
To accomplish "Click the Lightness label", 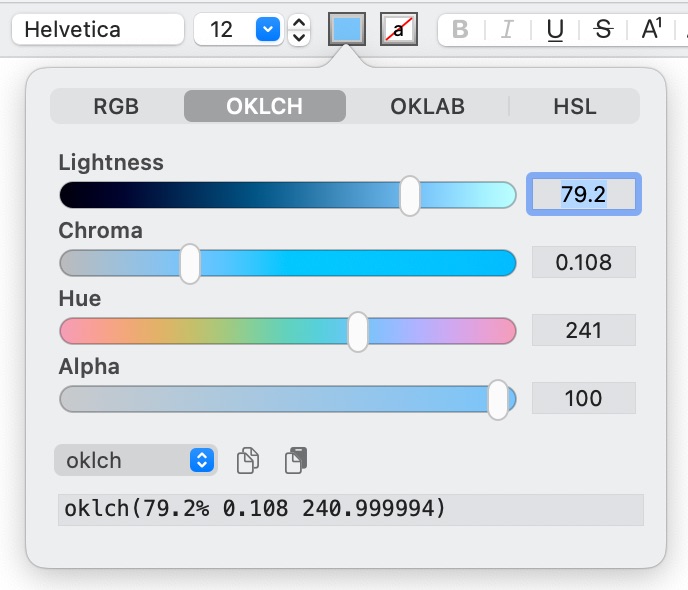I will point(111,162).
